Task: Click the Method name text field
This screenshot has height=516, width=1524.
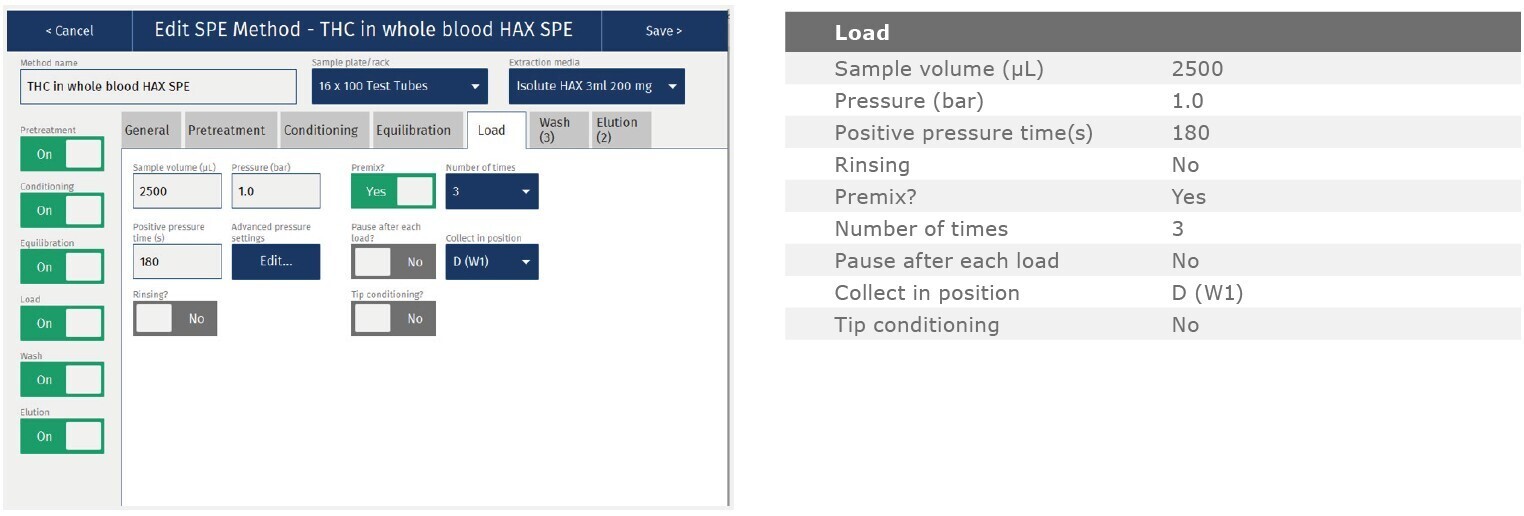Action: pyautogui.click(x=158, y=87)
